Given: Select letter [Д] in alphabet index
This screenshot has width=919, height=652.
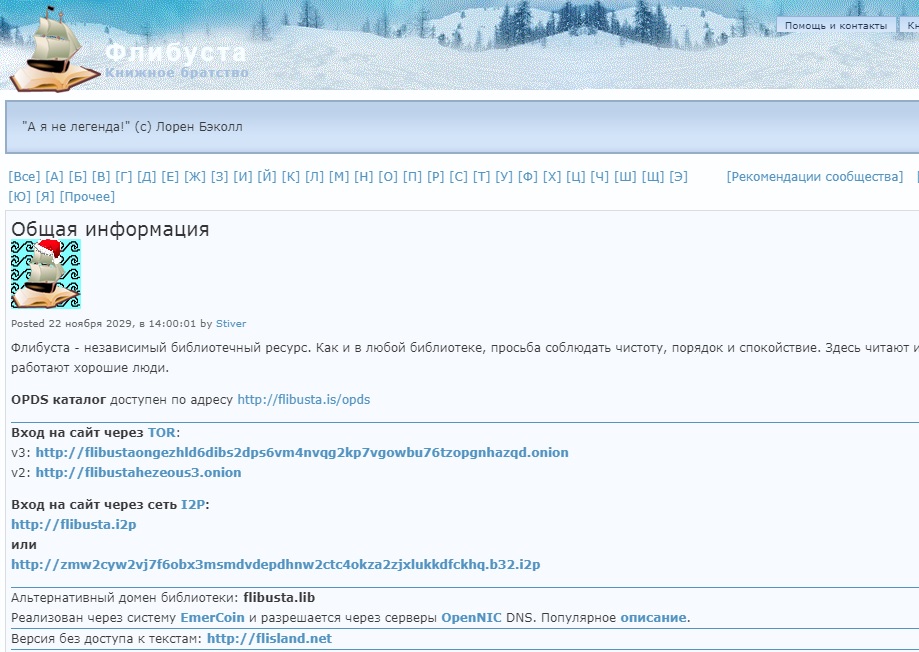Looking at the screenshot, I should click(x=147, y=176).
